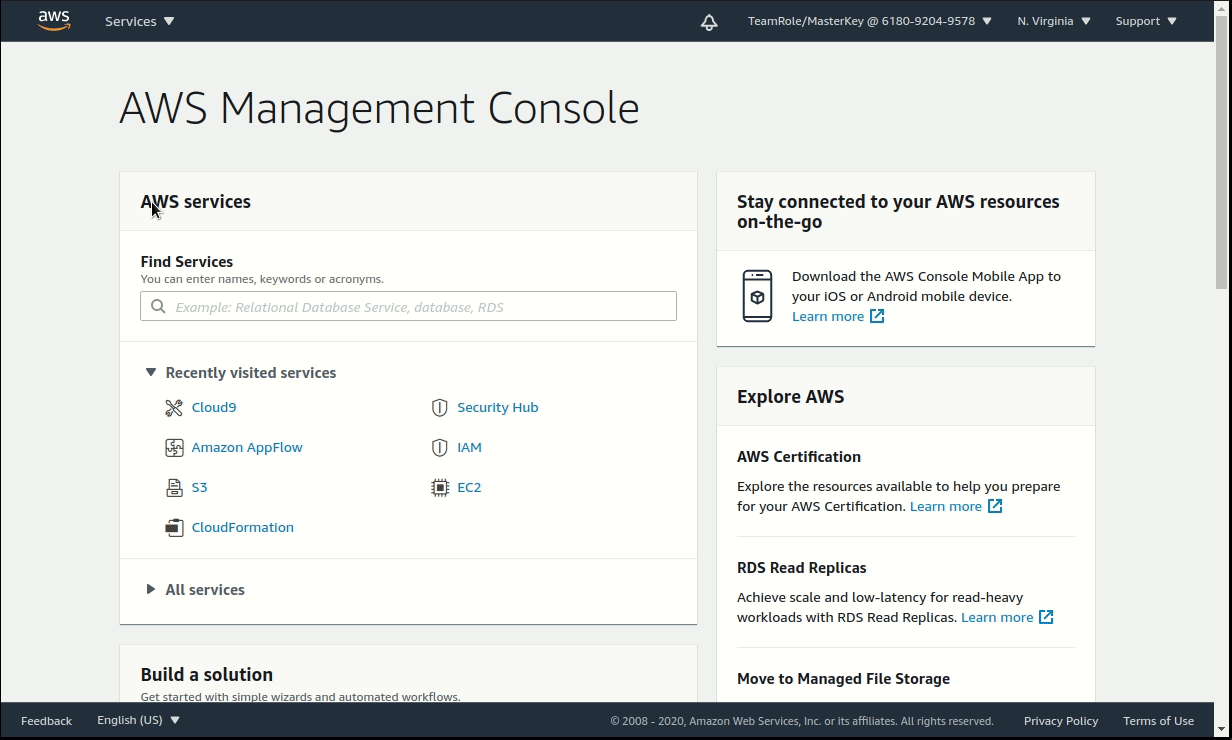The image size is (1232, 740).
Task: Open the Services dropdown menu
Action: tap(139, 21)
